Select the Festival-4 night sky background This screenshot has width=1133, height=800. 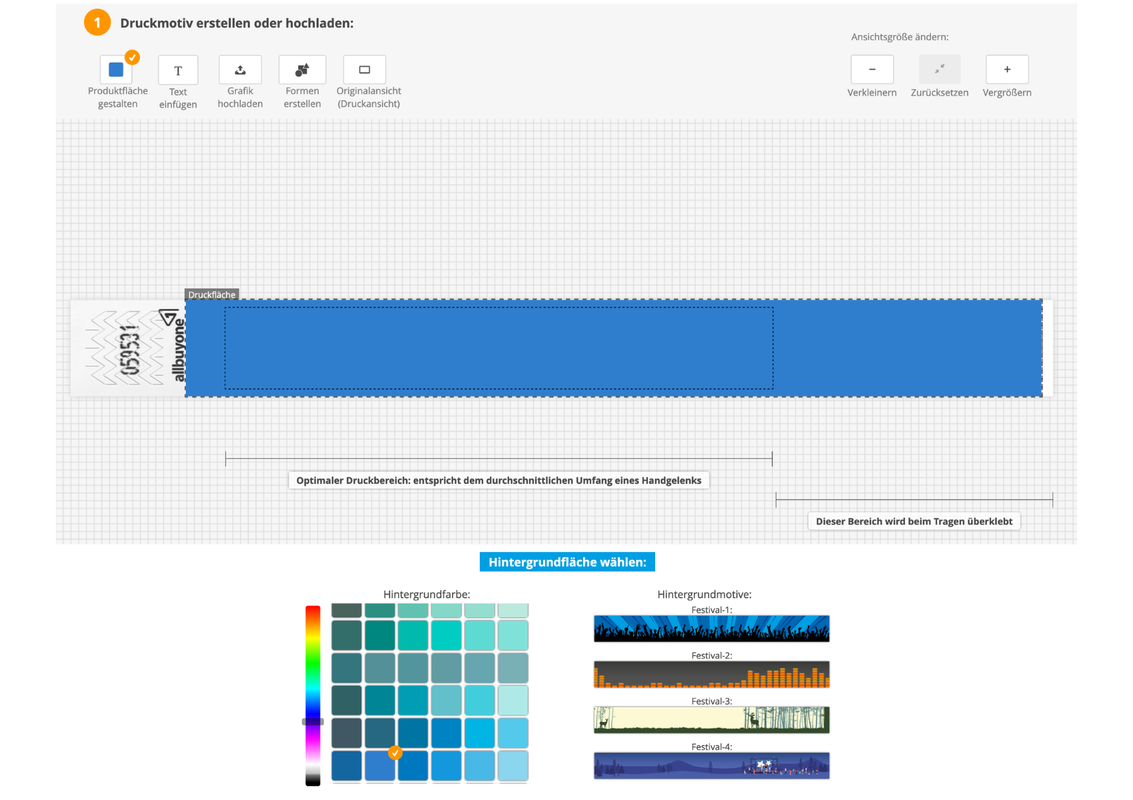point(711,766)
